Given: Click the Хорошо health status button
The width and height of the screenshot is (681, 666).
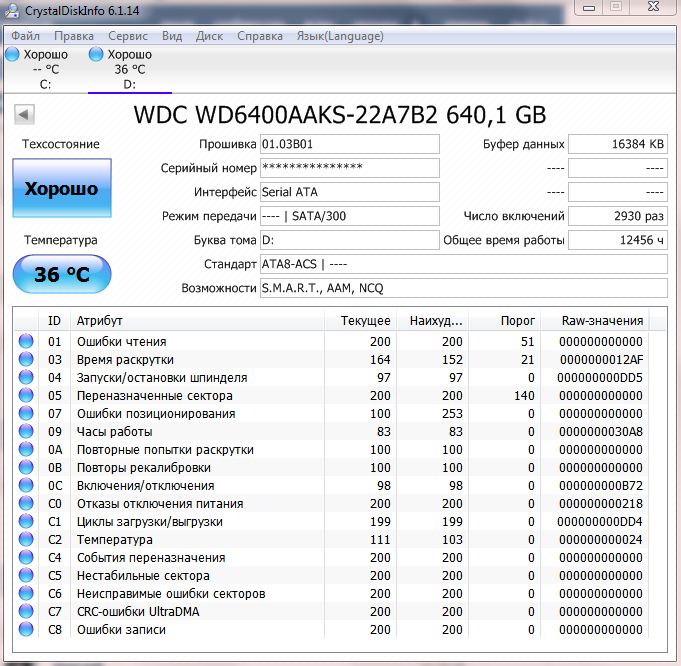Looking at the screenshot, I should 62,188.
